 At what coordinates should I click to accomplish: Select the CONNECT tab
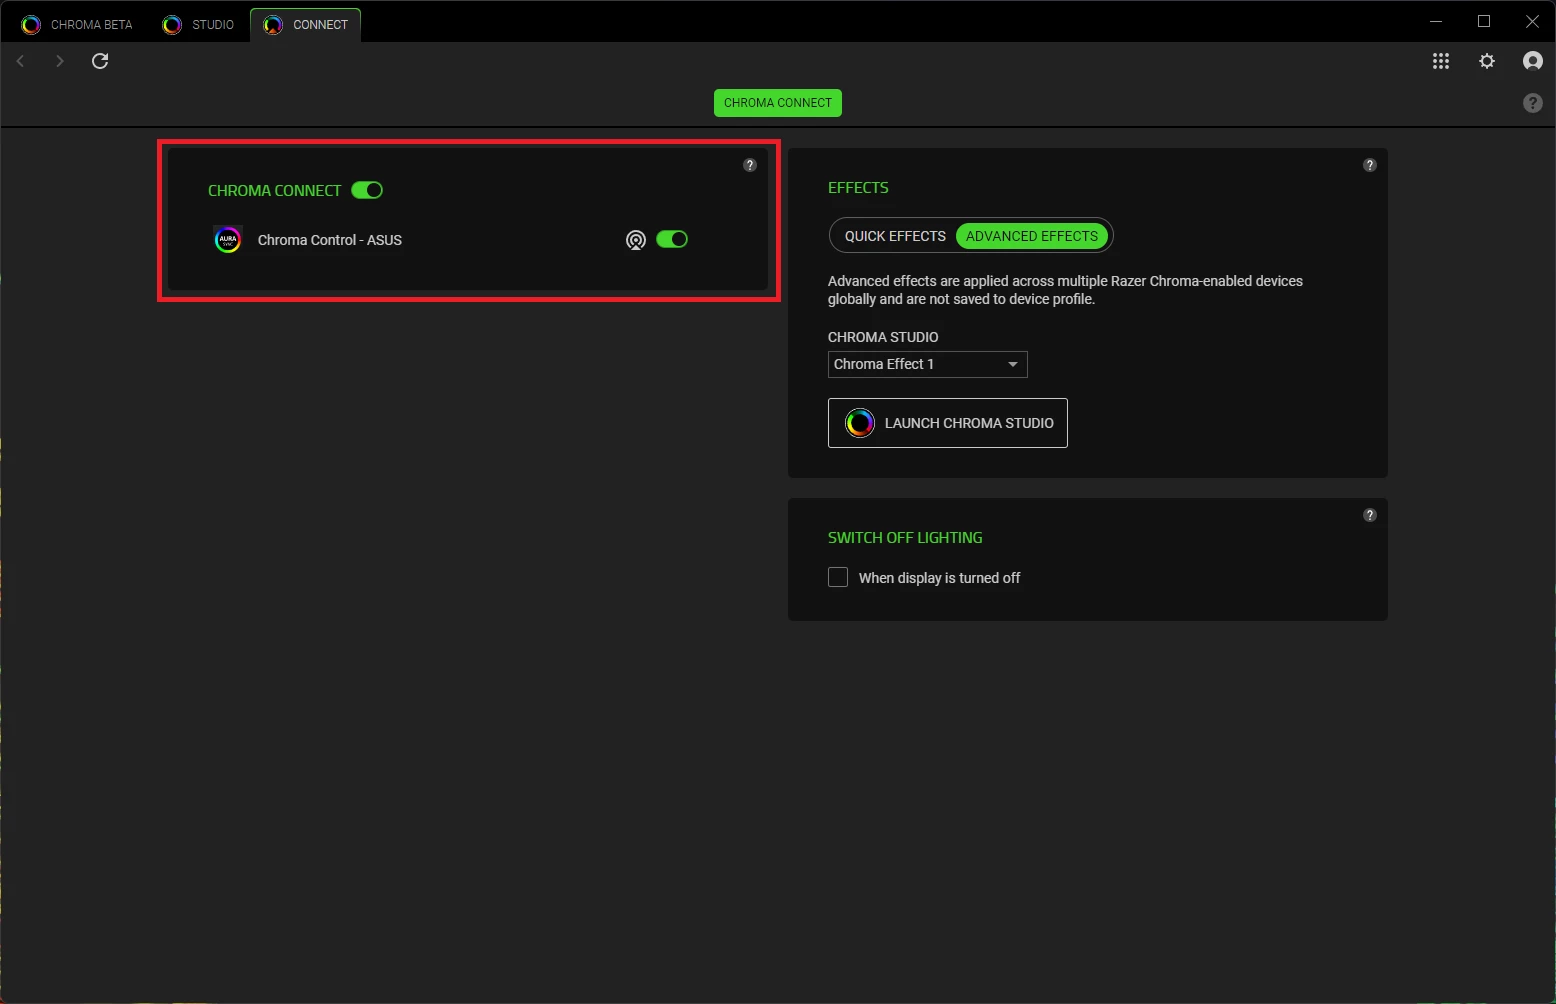tap(306, 25)
